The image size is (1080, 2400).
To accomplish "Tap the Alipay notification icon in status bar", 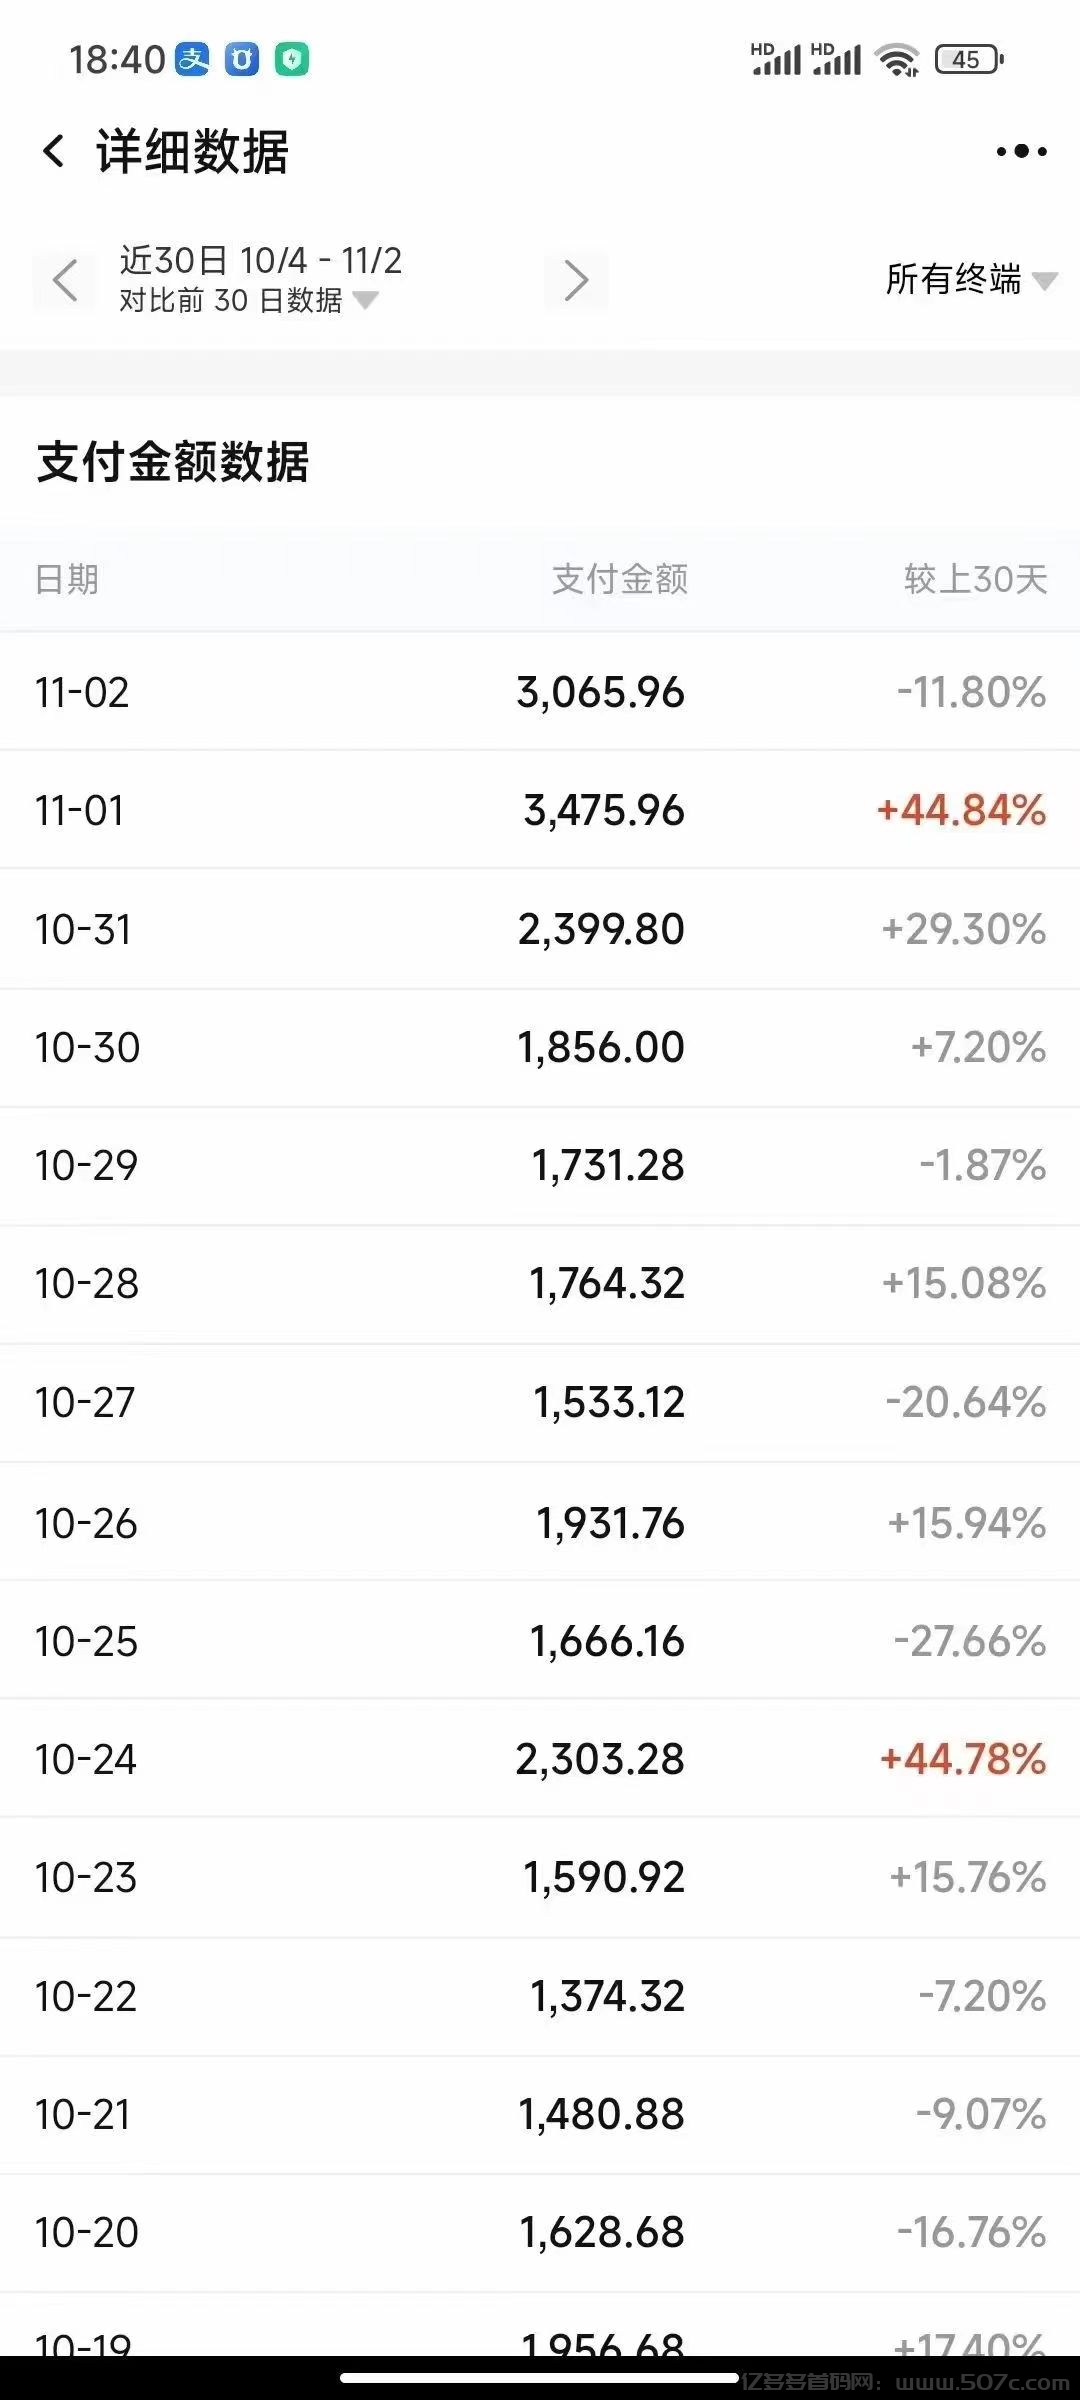I will 193,60.
